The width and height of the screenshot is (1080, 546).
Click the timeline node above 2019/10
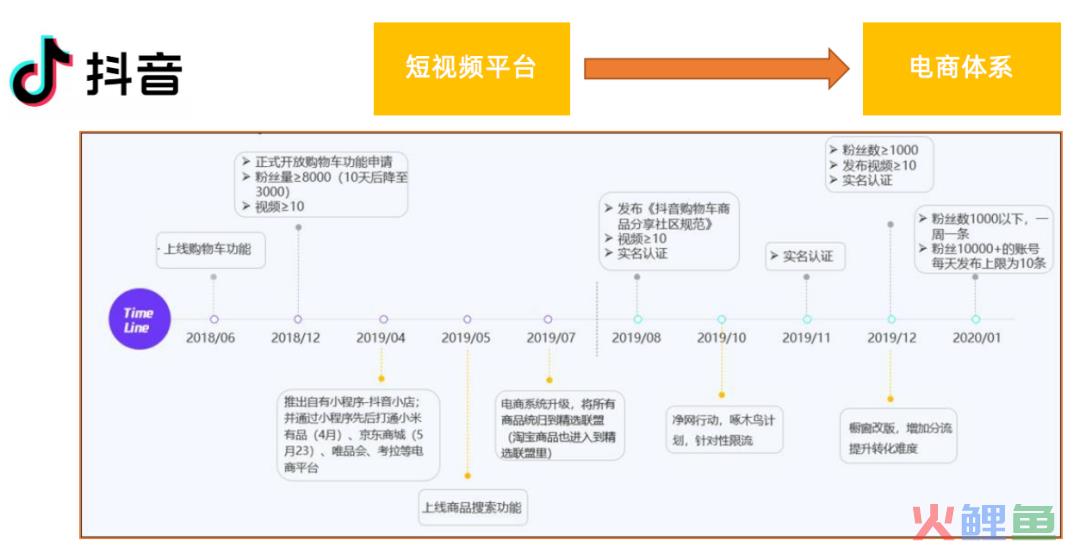click(x=721, y=319)
